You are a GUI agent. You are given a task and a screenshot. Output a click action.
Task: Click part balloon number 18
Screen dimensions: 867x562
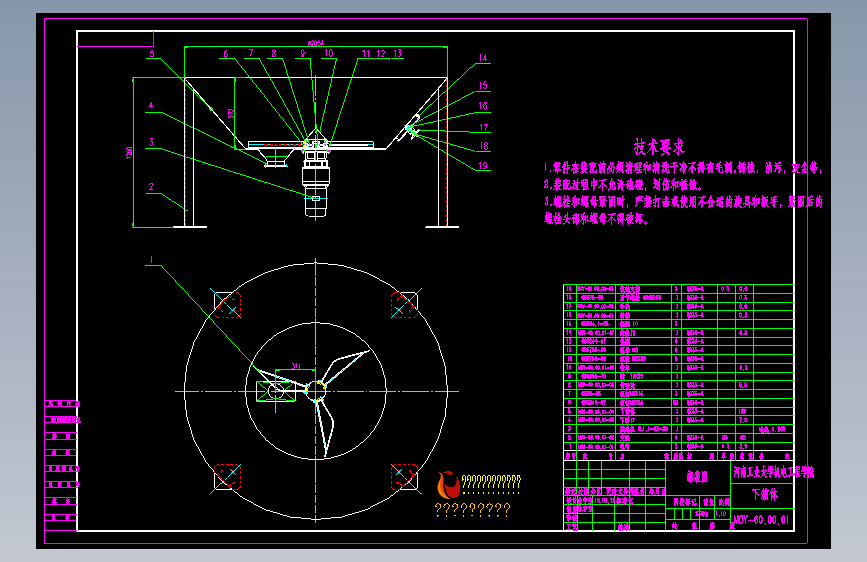[x=484, y=146]
